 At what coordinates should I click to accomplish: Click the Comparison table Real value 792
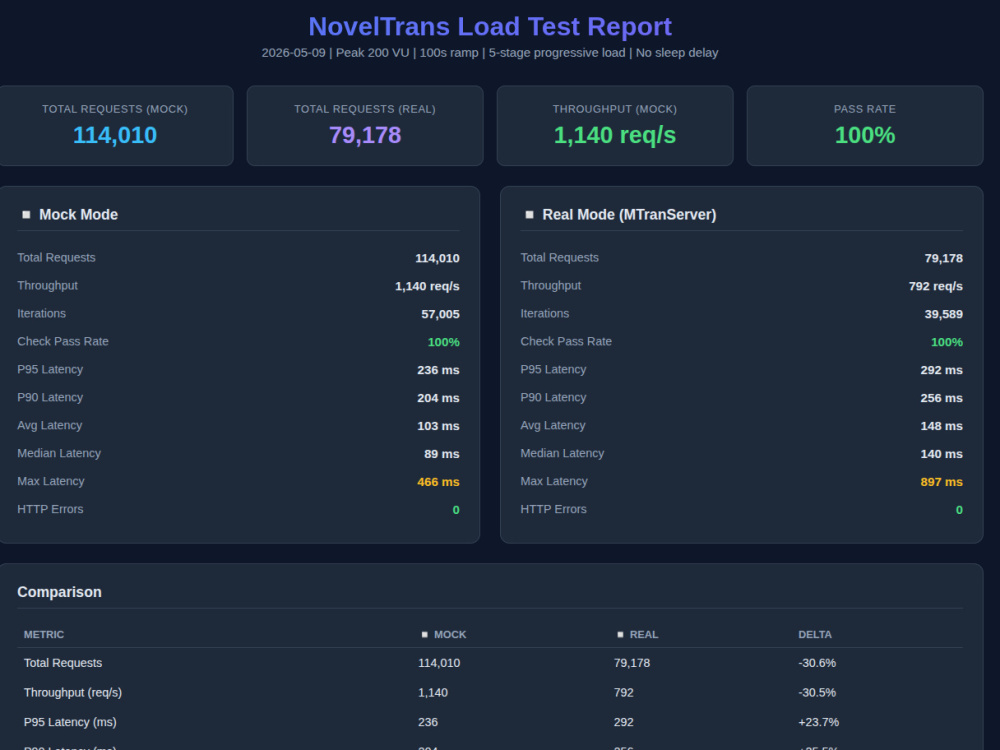click(623, 693)
